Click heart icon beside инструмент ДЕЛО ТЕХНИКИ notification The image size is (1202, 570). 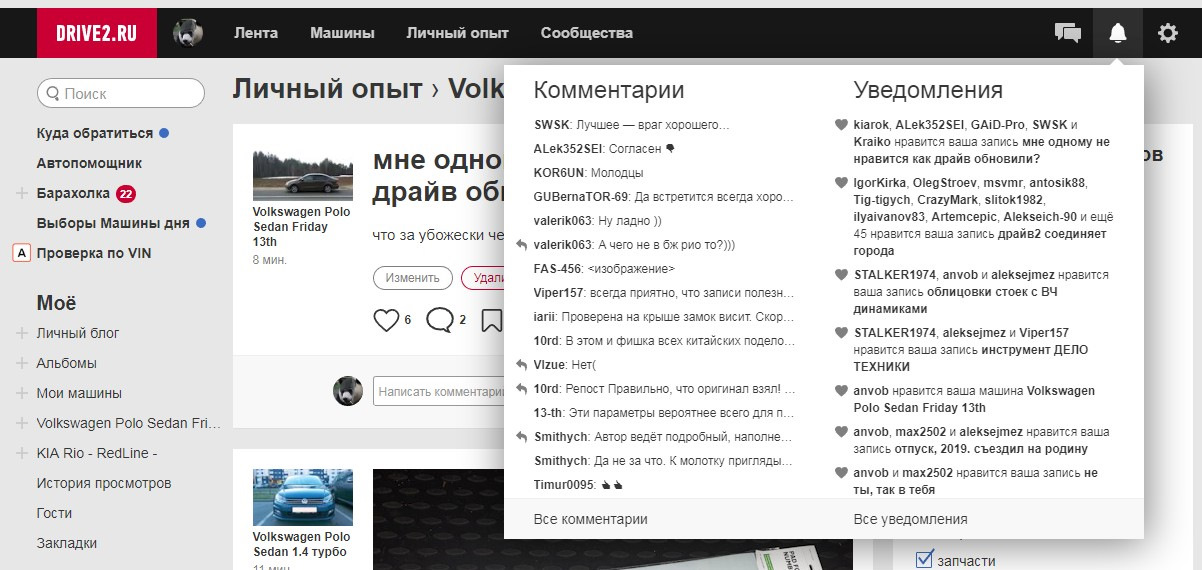tap(841, 332)
